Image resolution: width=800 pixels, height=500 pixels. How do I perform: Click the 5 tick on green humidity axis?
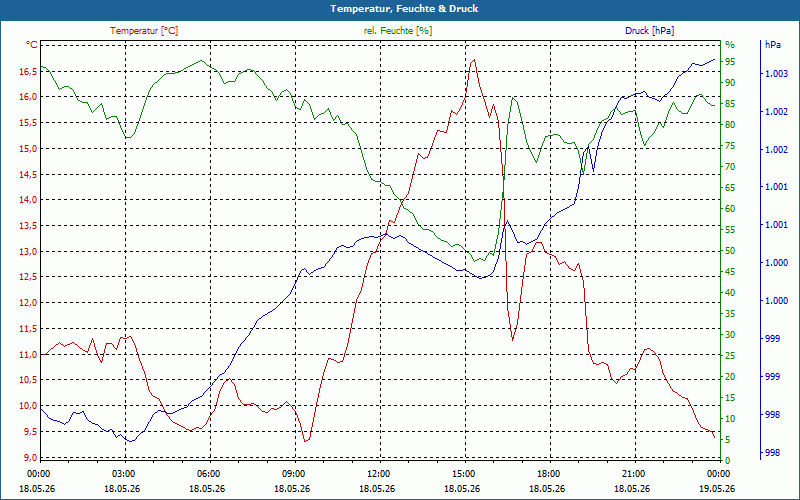click(728, 440)
